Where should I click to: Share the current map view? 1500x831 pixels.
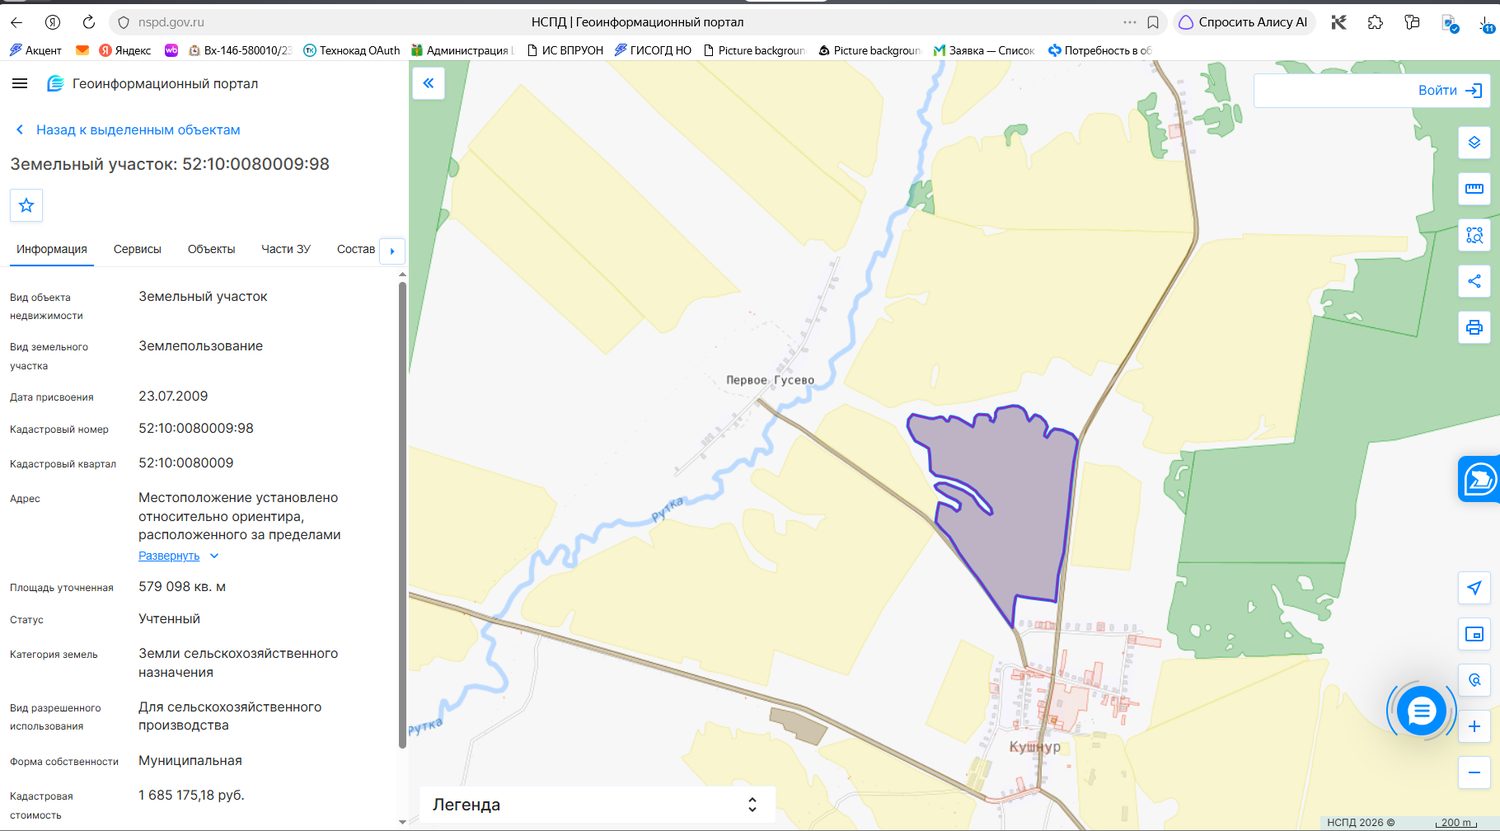click(1474, 281)
